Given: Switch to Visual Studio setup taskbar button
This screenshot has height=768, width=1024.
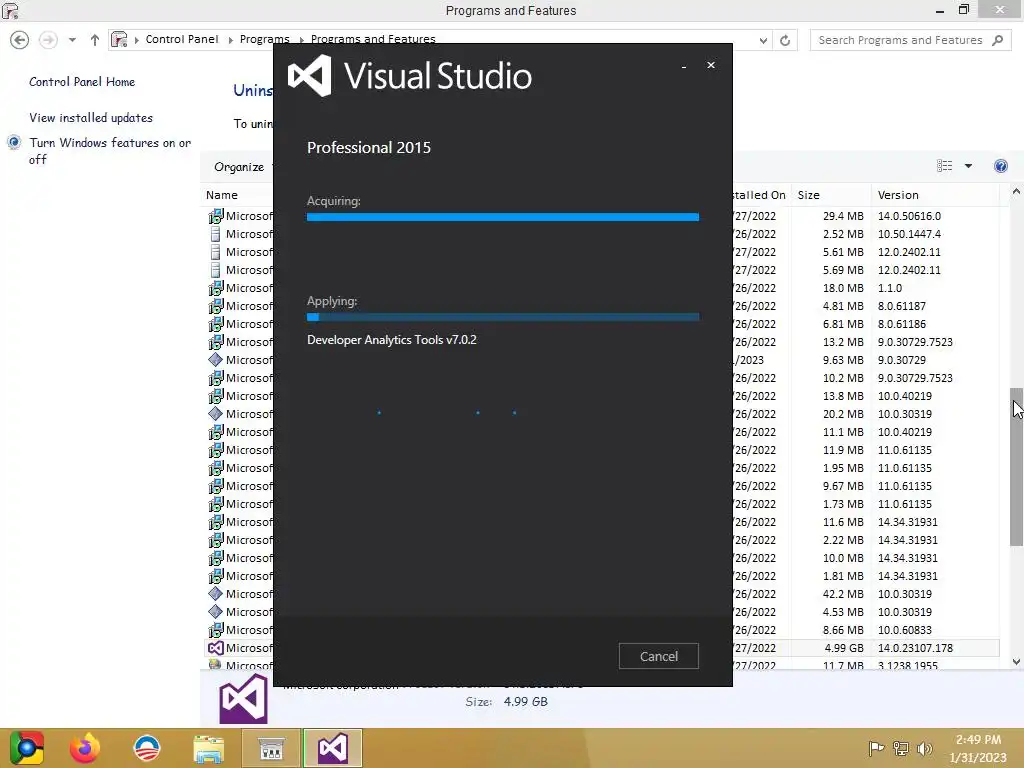Looking at the screenshot, I should coord(332,748).
